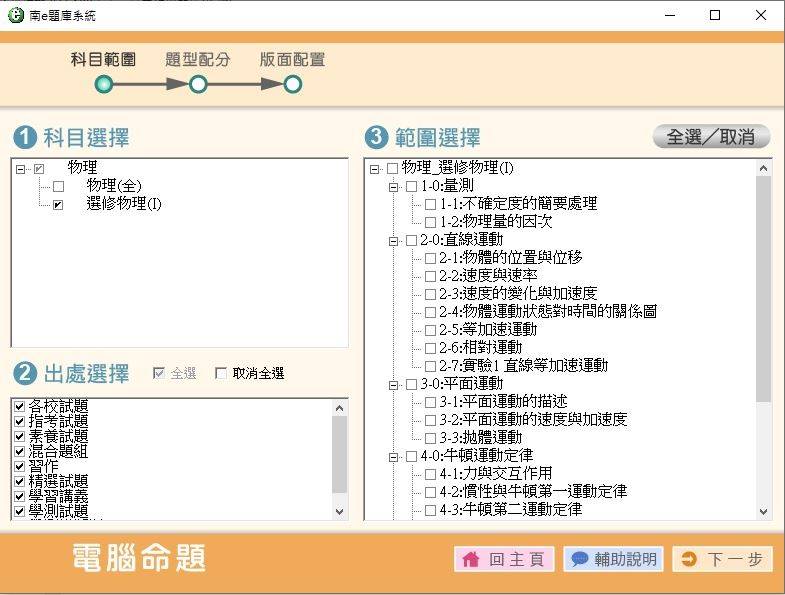Check 2-0:直線運動 chapter checkbox
This screenshot has height=595, width=785.
click(412, 240)
